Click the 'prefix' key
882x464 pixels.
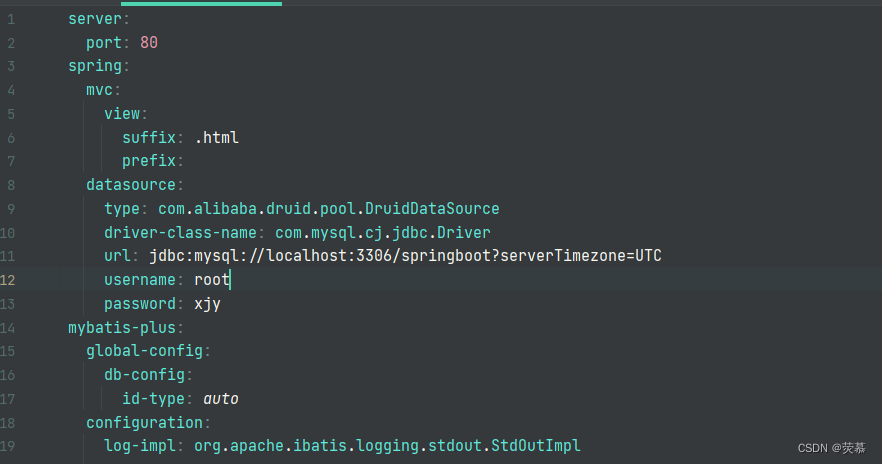[x=148, y=161]
